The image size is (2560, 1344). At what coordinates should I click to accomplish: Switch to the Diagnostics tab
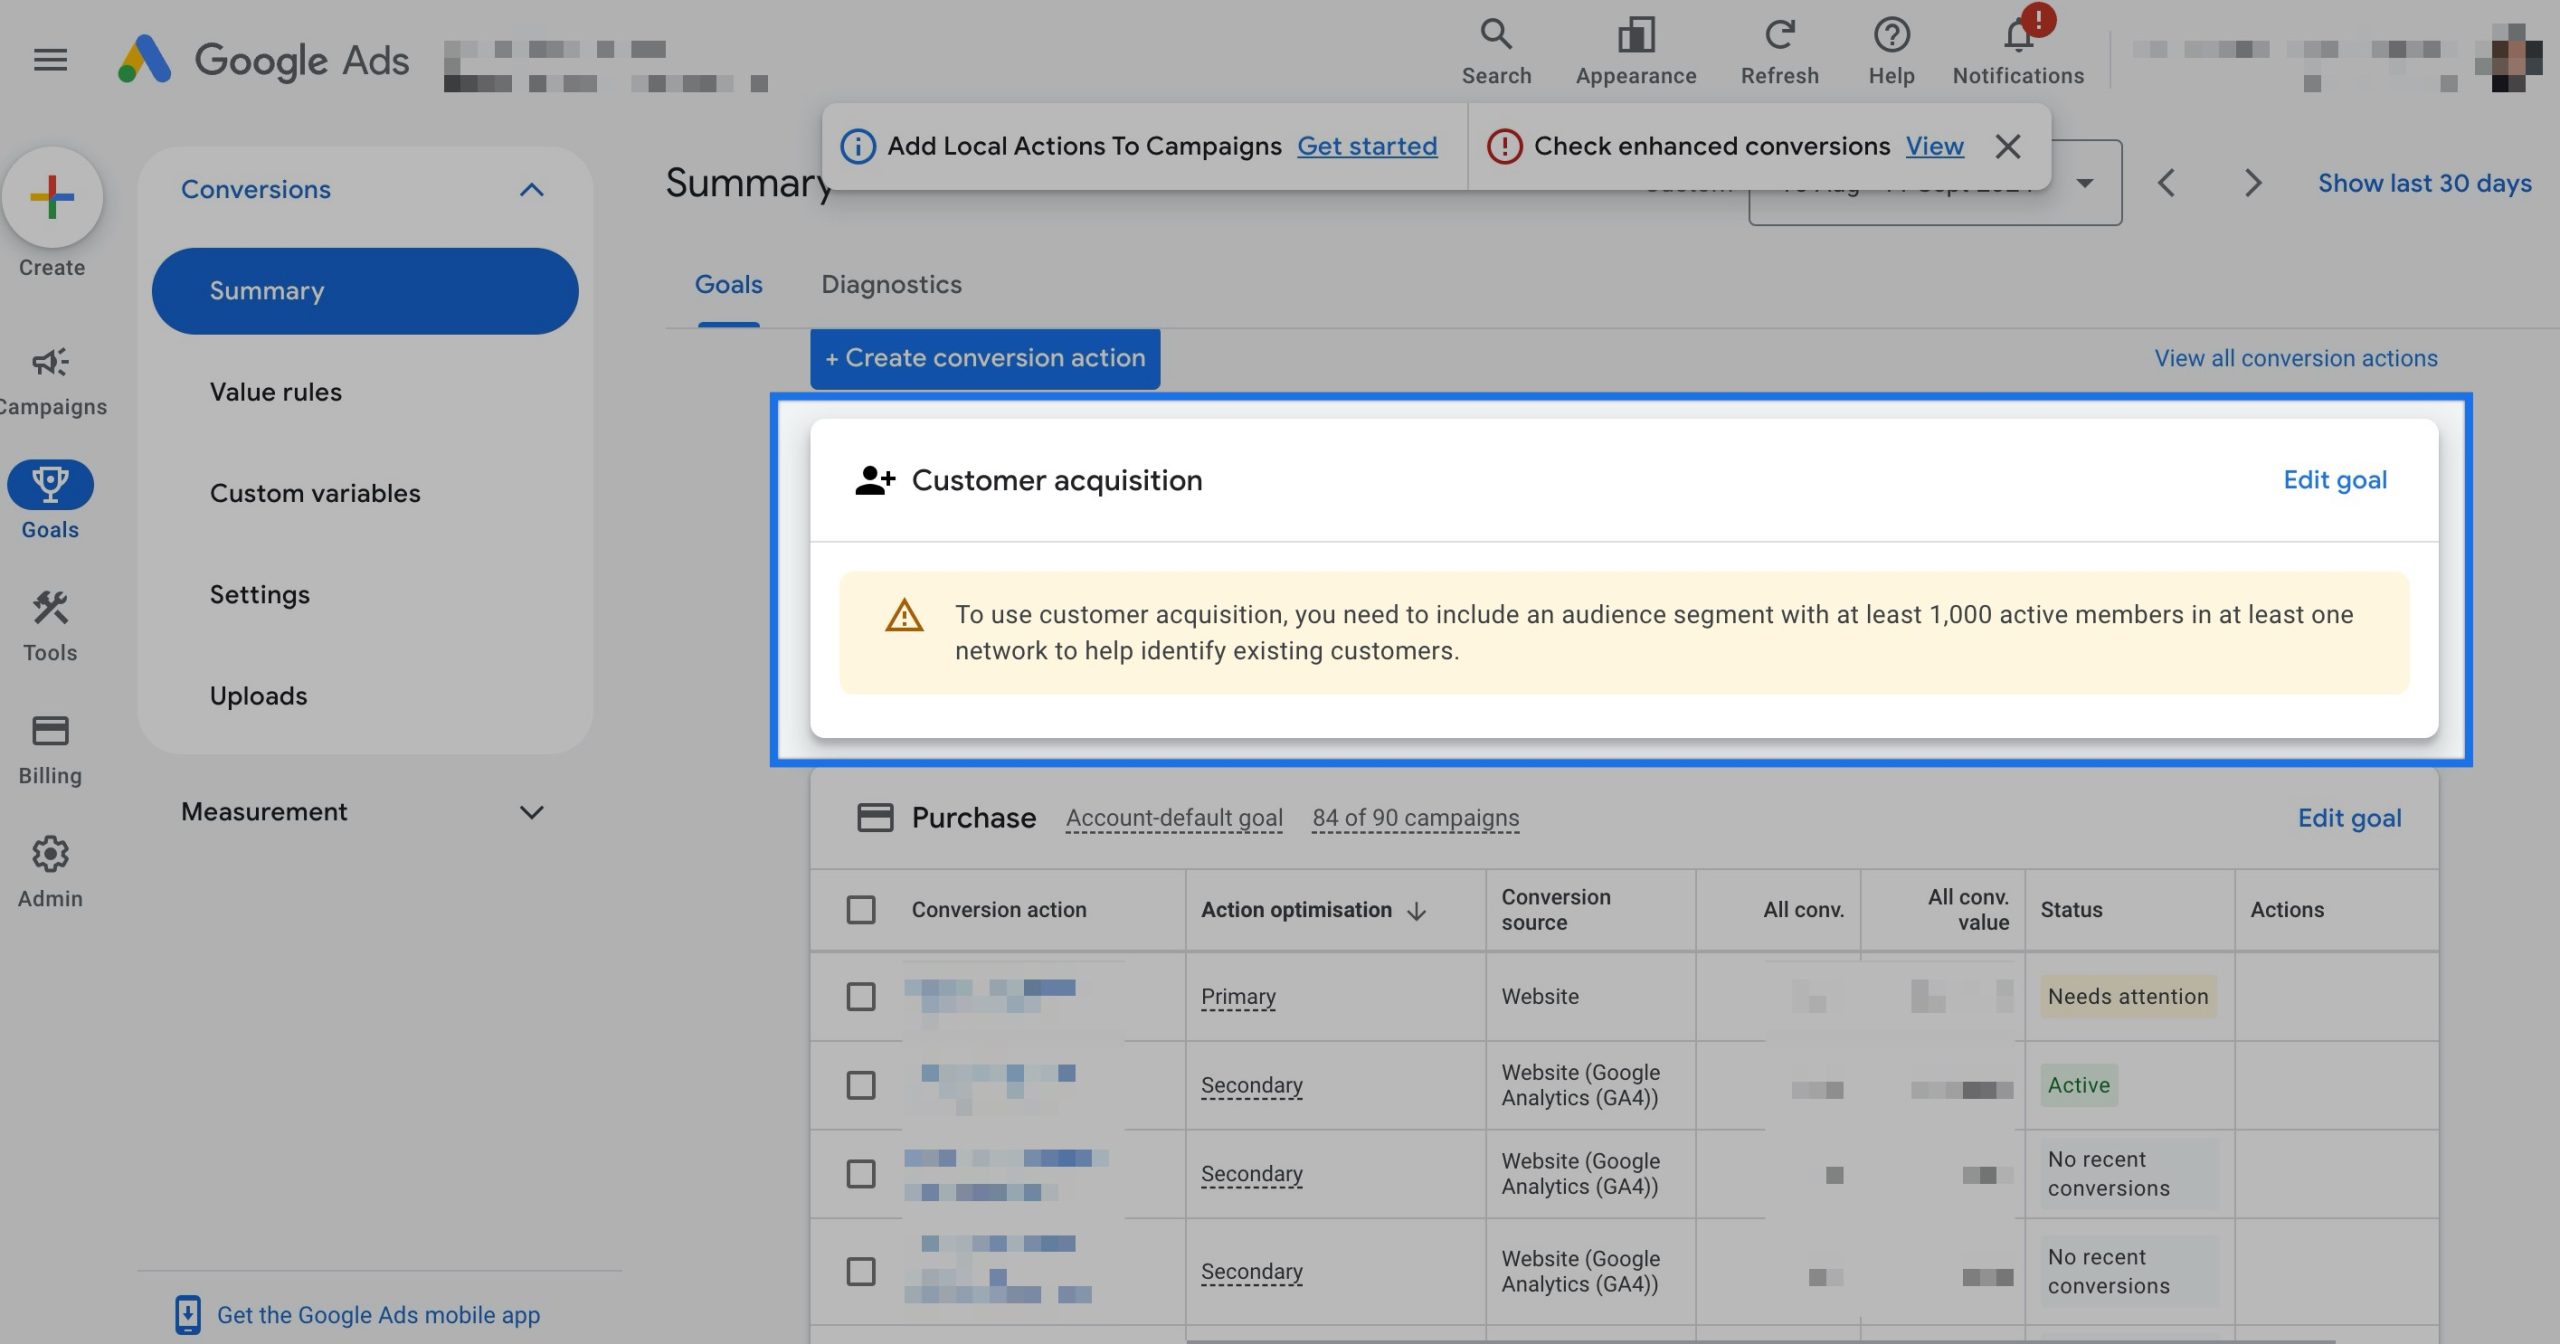tap(891, 285)
